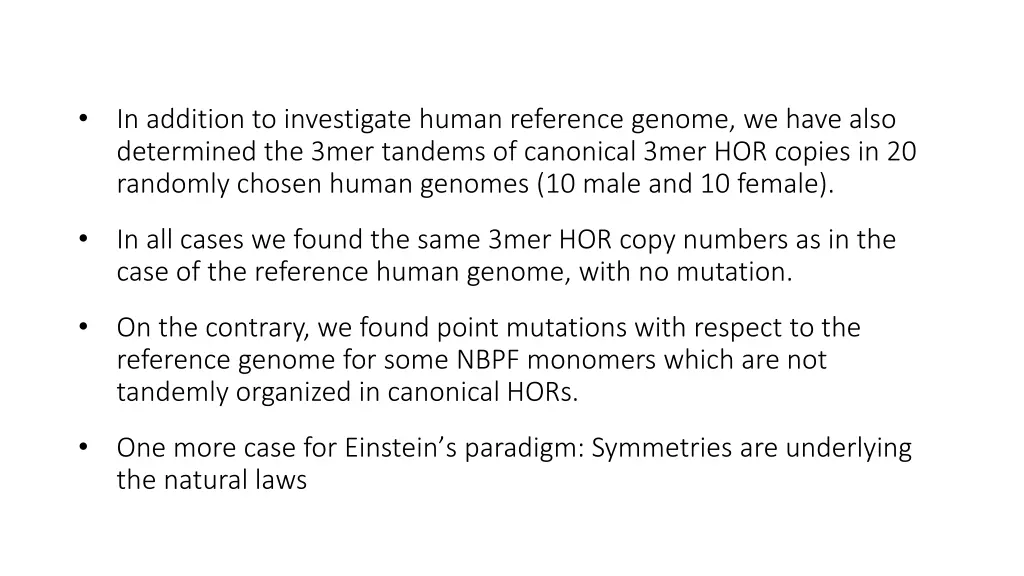This screenshot has width=1024, height=576.
Task: Click the fourth bullet point marker
Action: click(x=82, y=448)
